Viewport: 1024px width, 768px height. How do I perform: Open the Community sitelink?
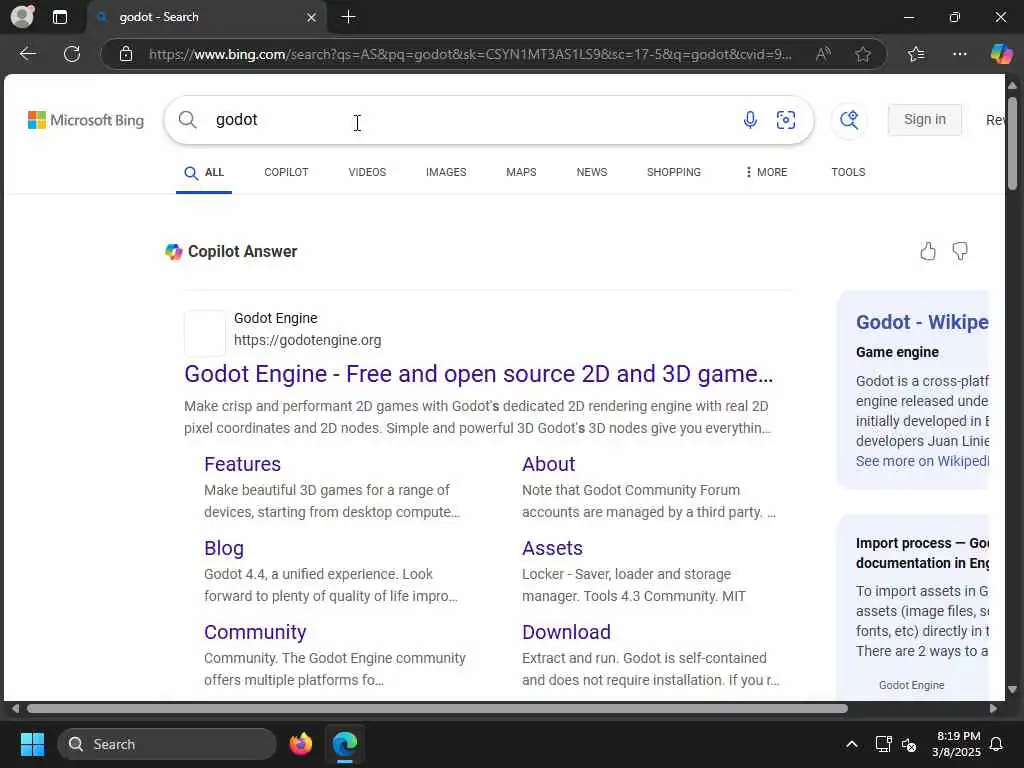(x=255, y=632)
